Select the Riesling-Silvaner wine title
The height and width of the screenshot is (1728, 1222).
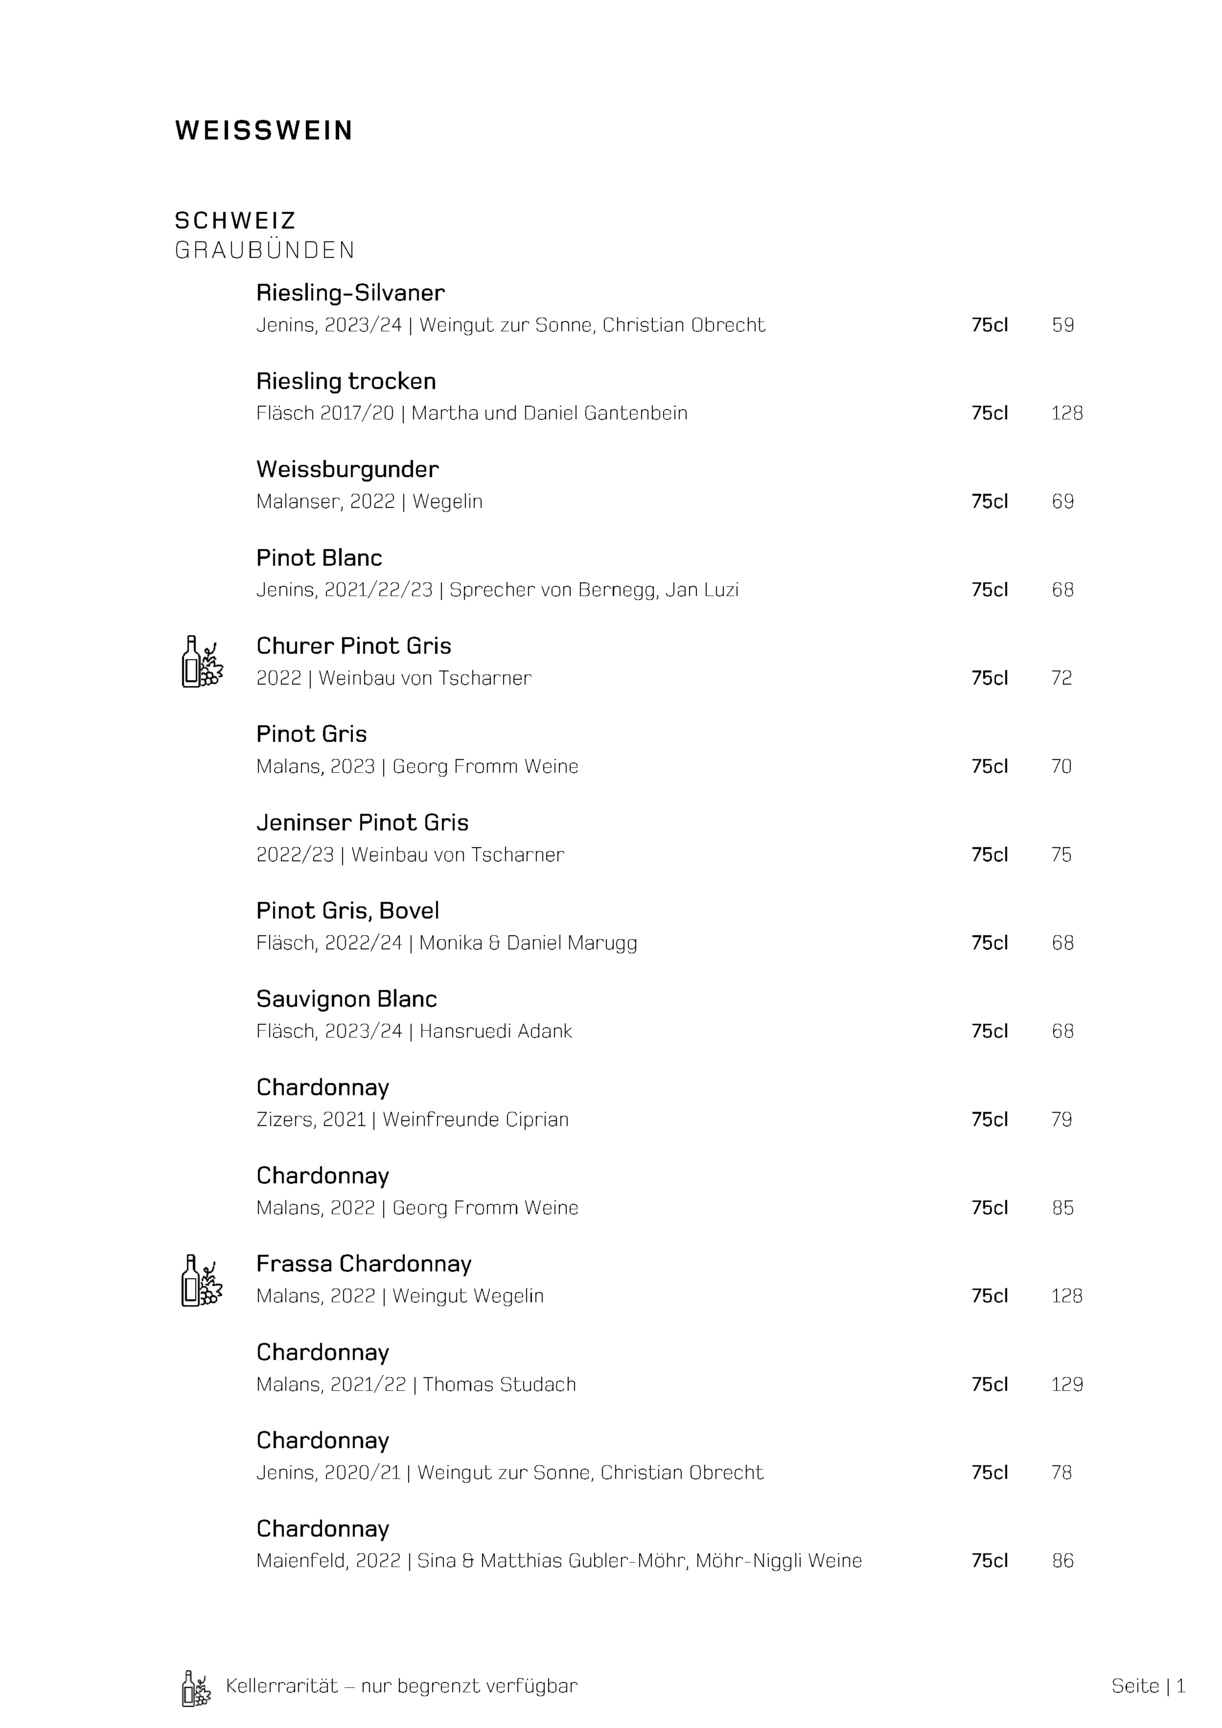coord(350,293)
